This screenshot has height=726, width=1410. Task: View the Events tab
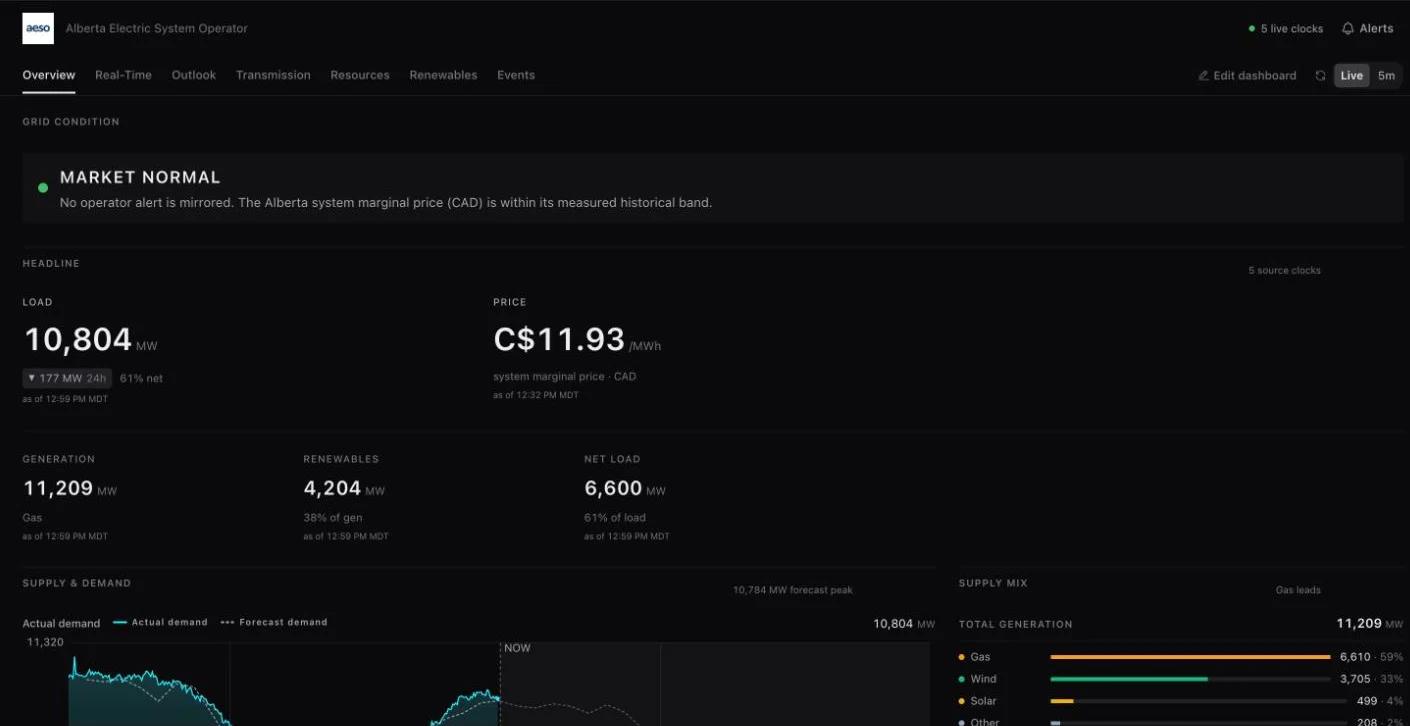point(516,75)
